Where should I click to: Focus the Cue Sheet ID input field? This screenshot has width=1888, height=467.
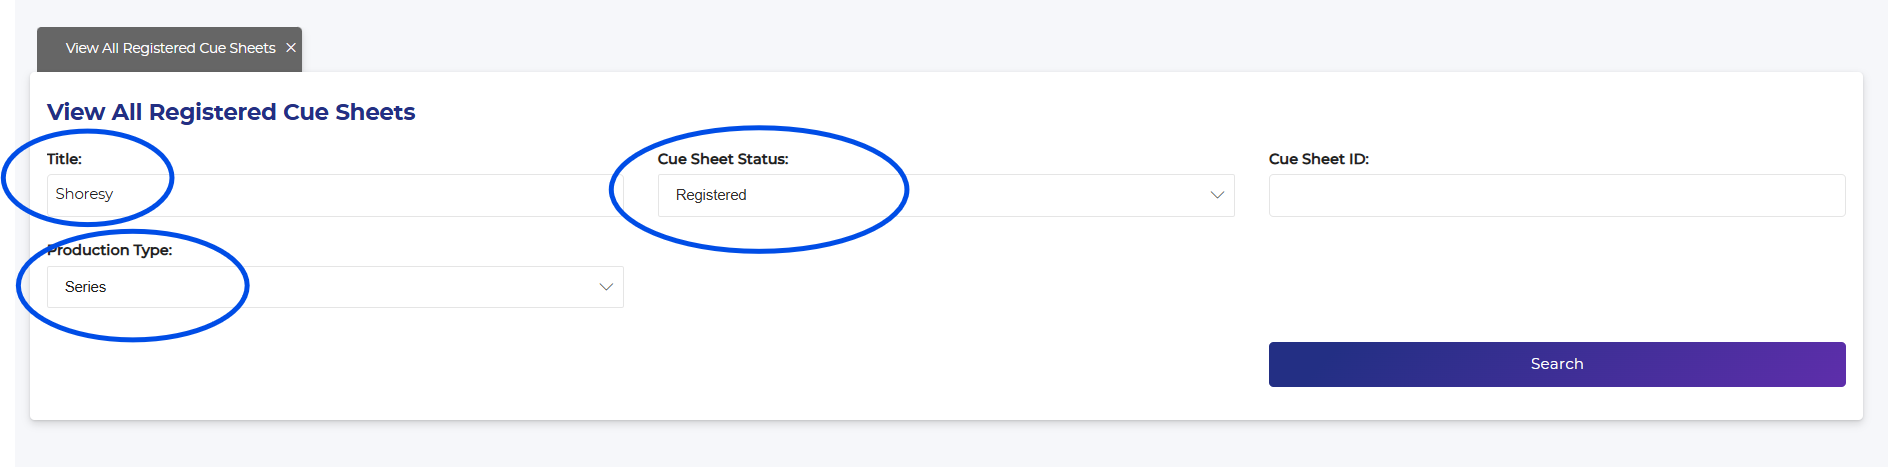[x=1556, y=196]
